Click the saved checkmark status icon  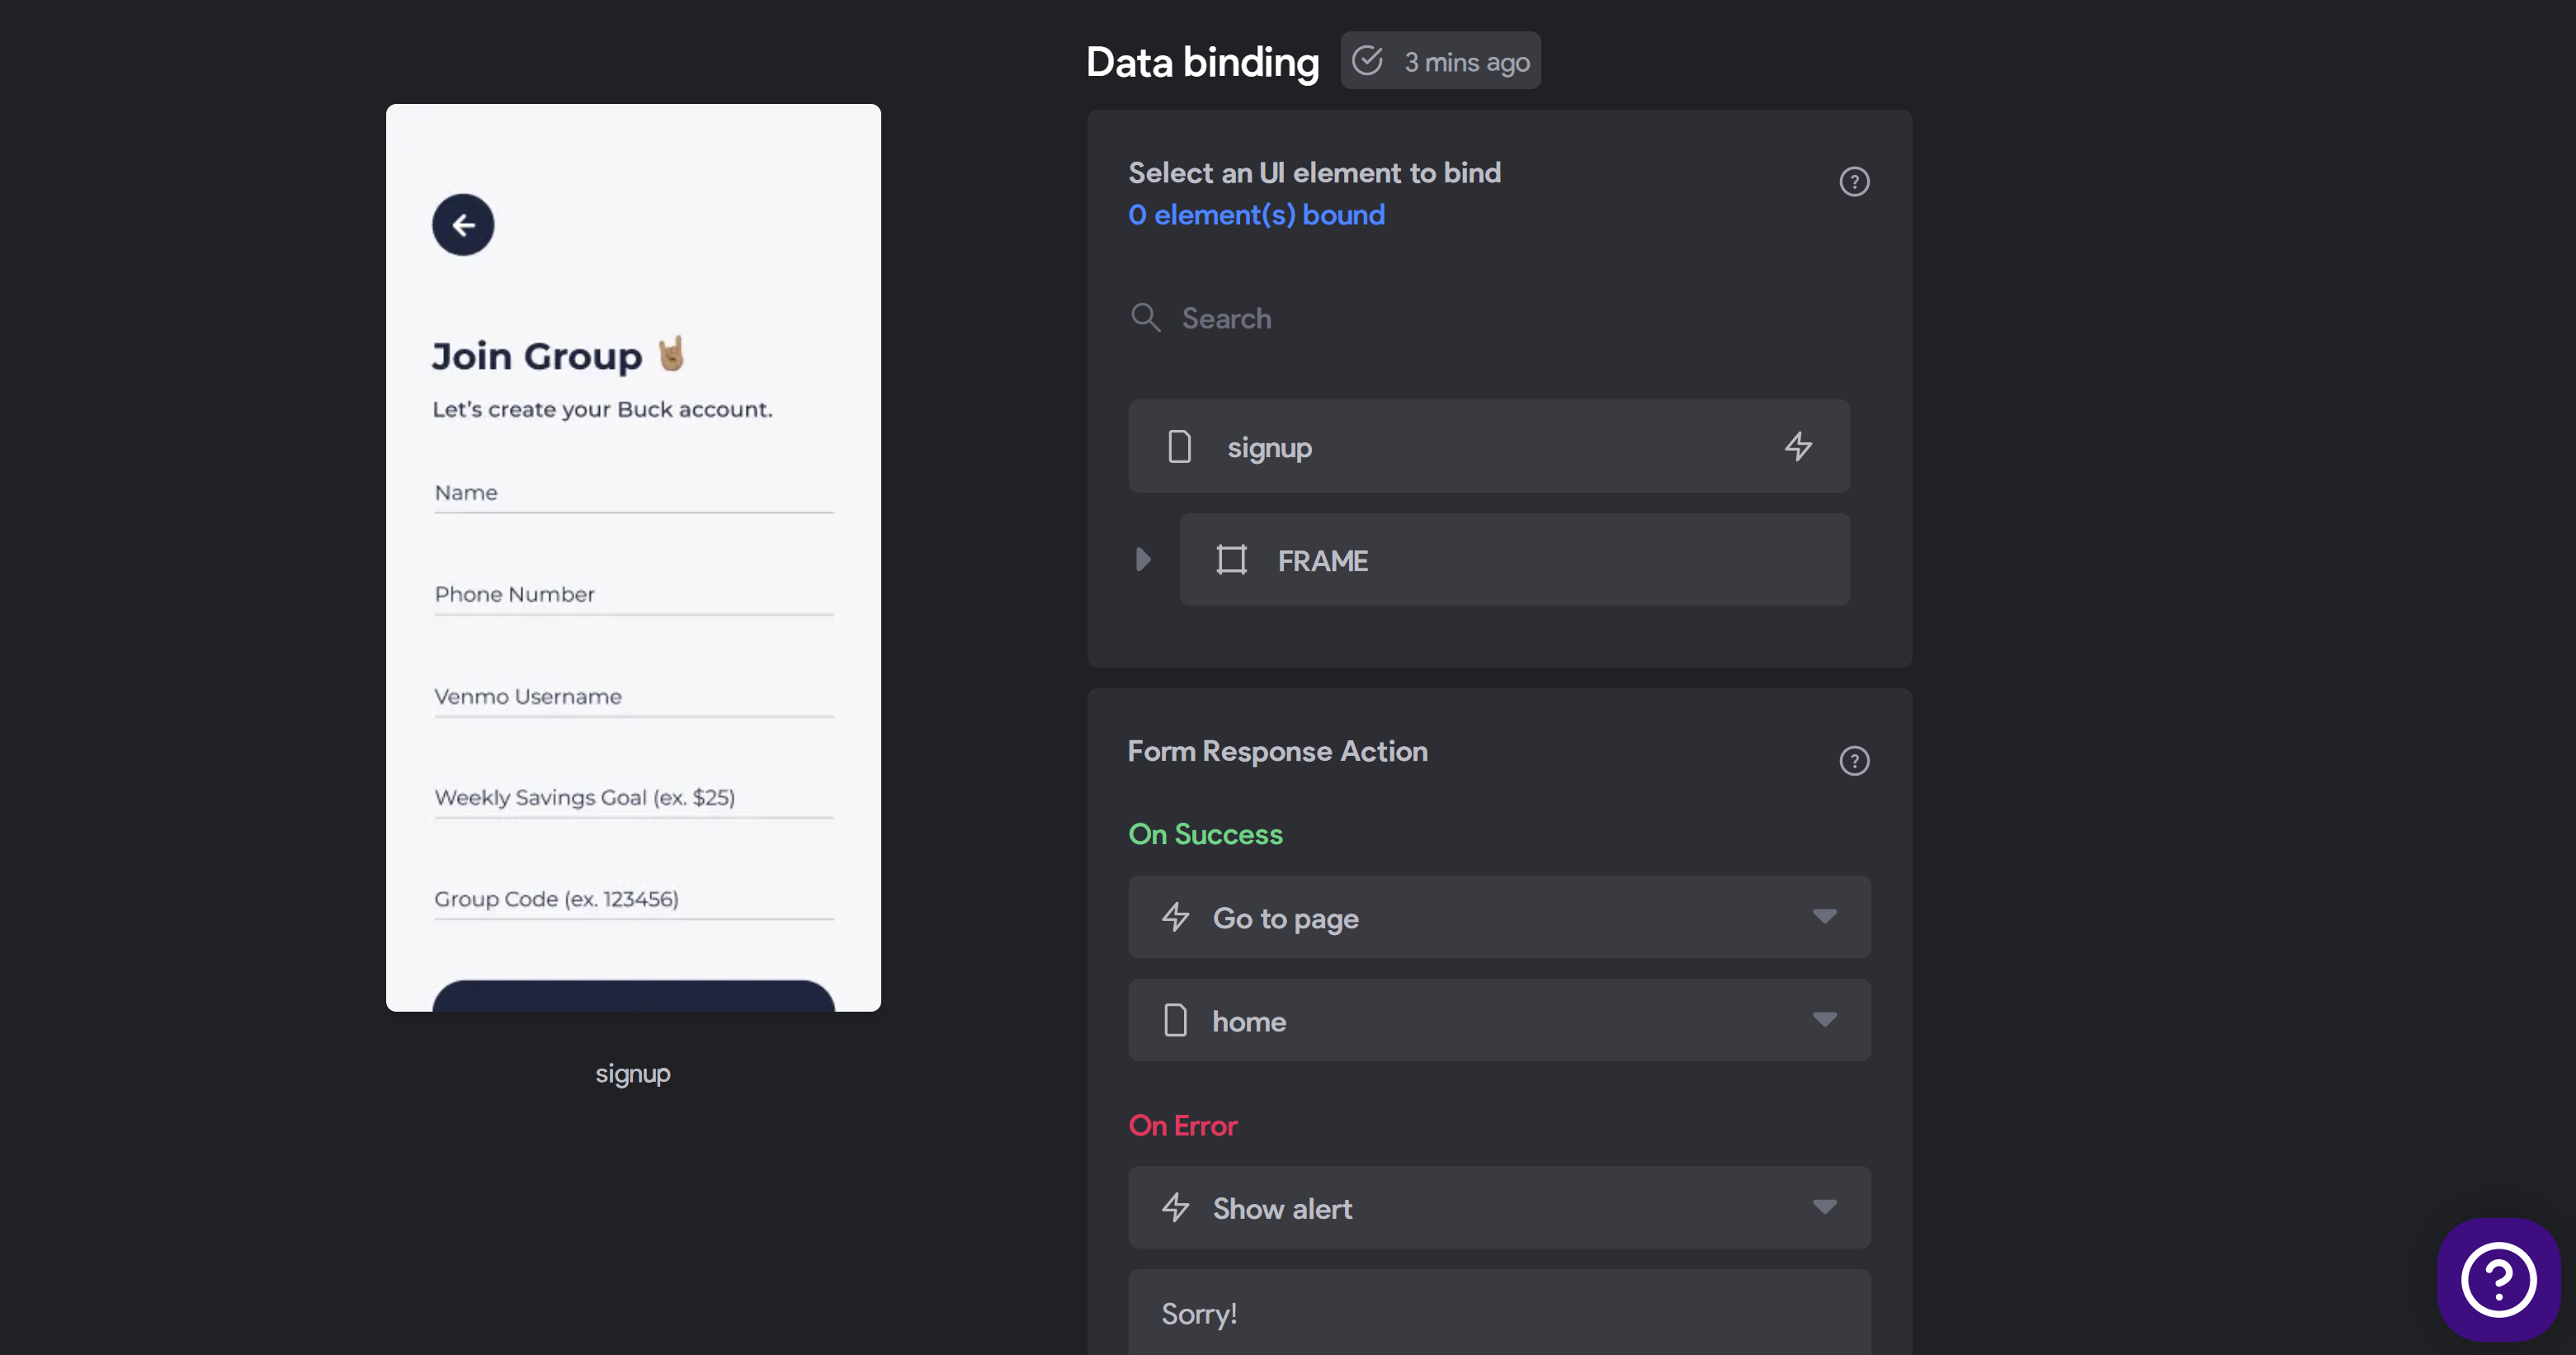[1367, 61]
